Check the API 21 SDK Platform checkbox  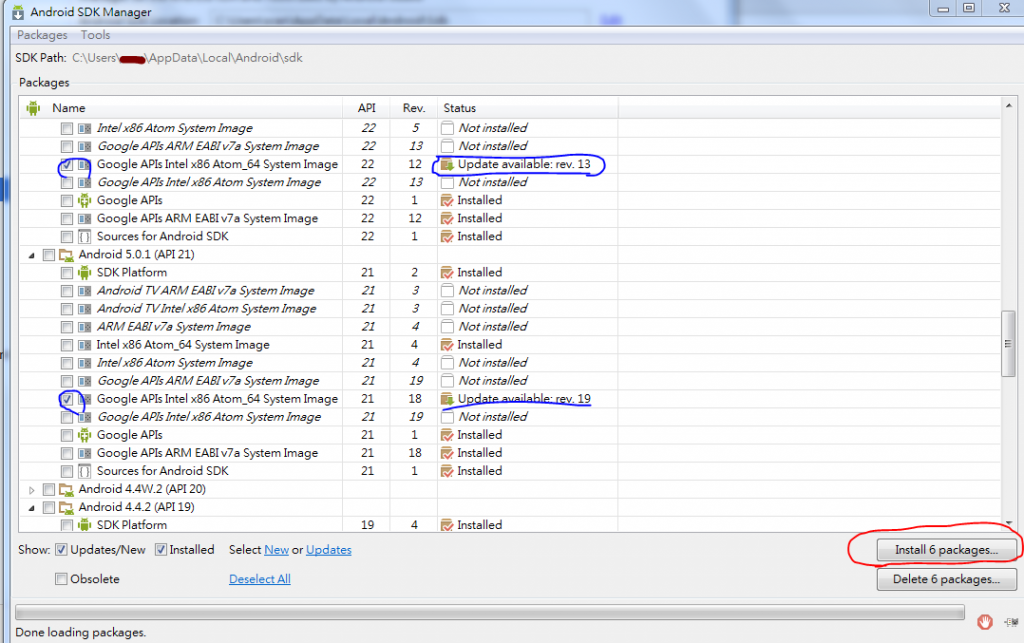pos(67,273)
